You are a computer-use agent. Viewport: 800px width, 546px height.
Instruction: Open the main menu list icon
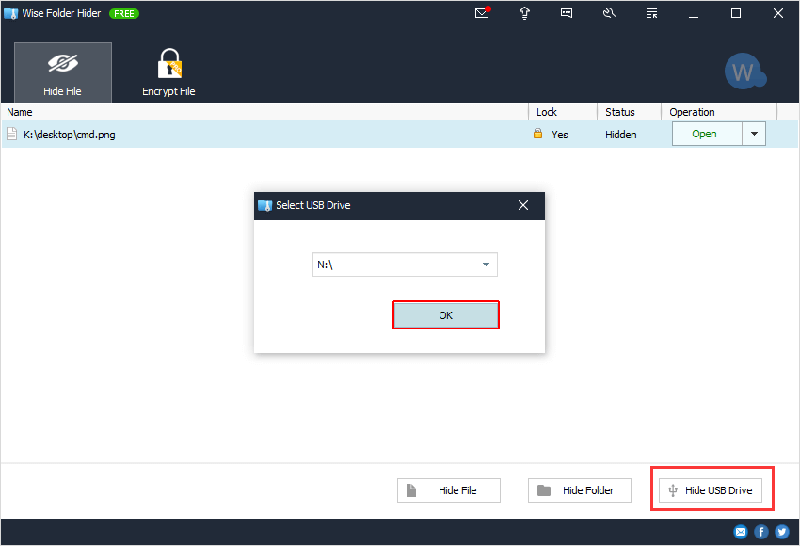(x=652, y=13)
